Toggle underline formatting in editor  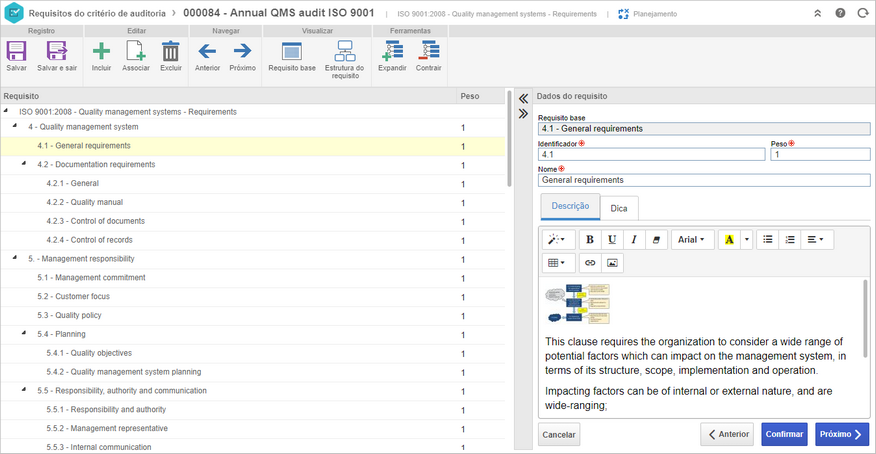612,240
